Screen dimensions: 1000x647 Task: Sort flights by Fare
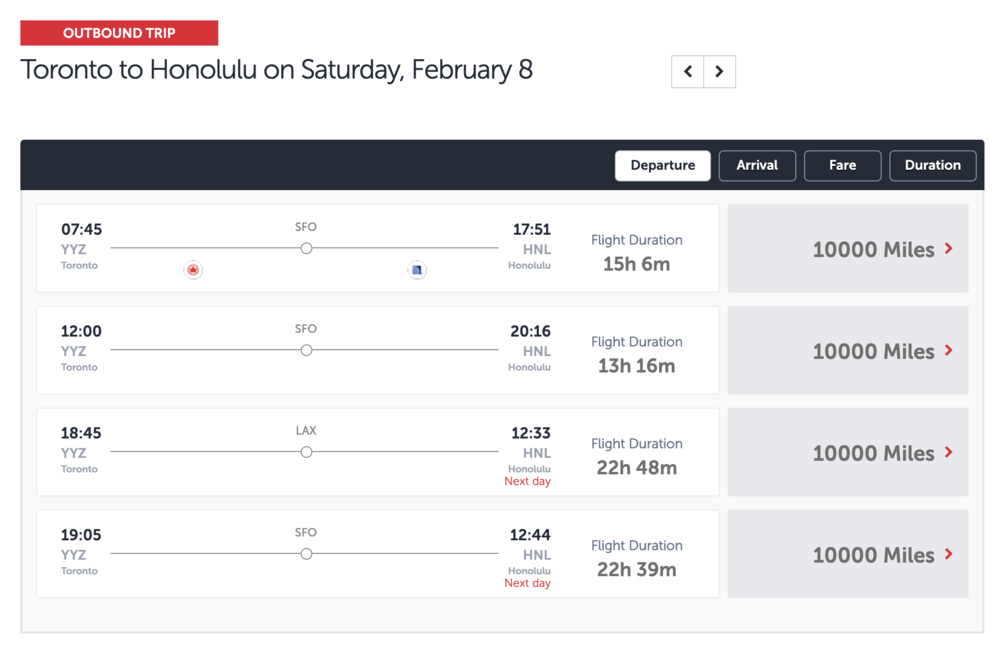[x=842, y=165]
